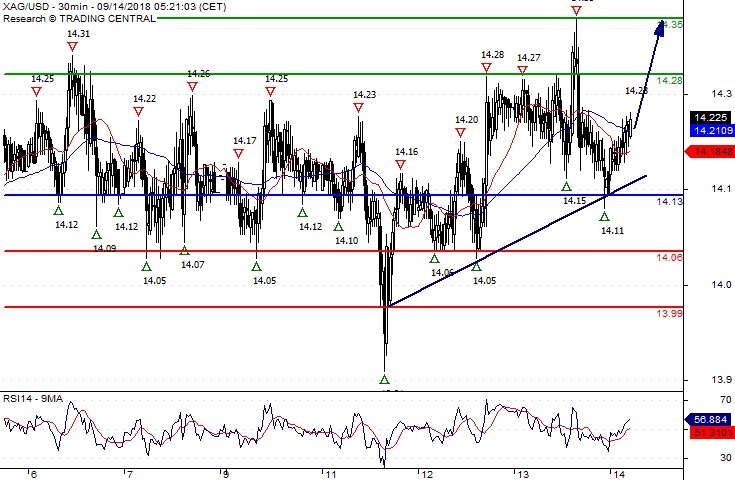Click the 30 level on RSI axis
The width and height of the screenshot is (735, 480).
click(x=726, y=458)
